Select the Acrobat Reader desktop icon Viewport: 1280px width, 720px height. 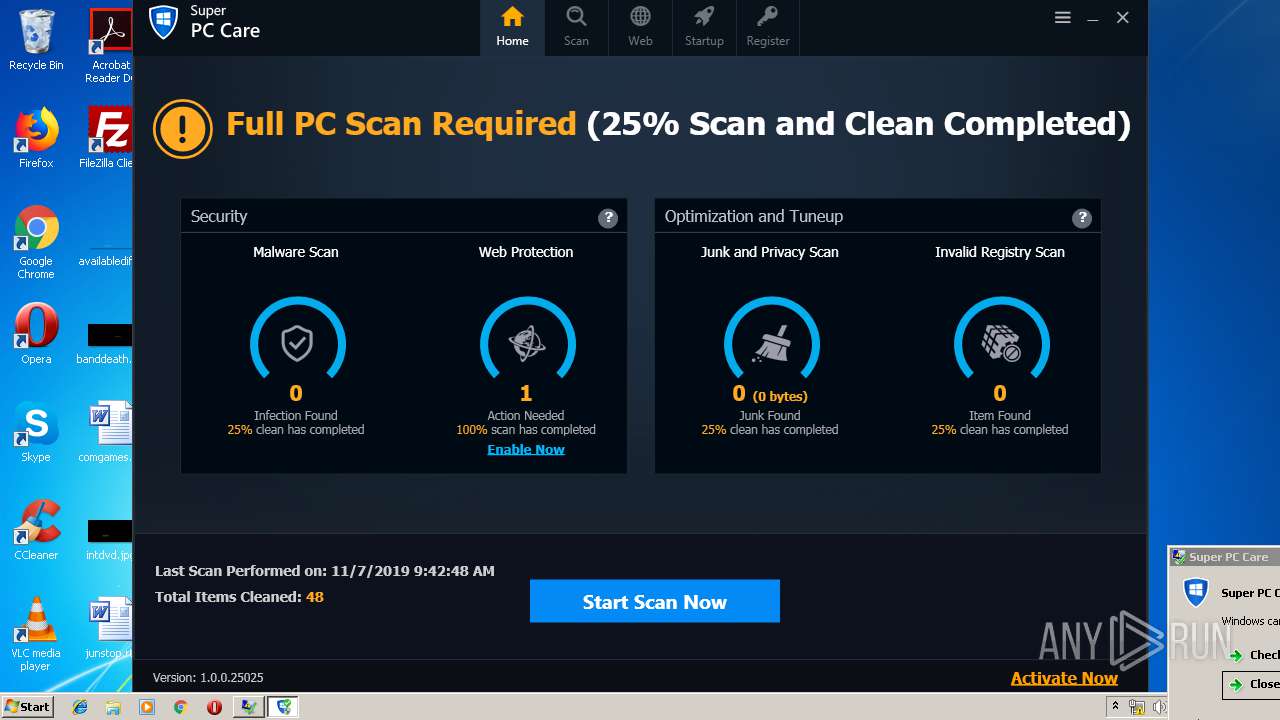(111, 46)
